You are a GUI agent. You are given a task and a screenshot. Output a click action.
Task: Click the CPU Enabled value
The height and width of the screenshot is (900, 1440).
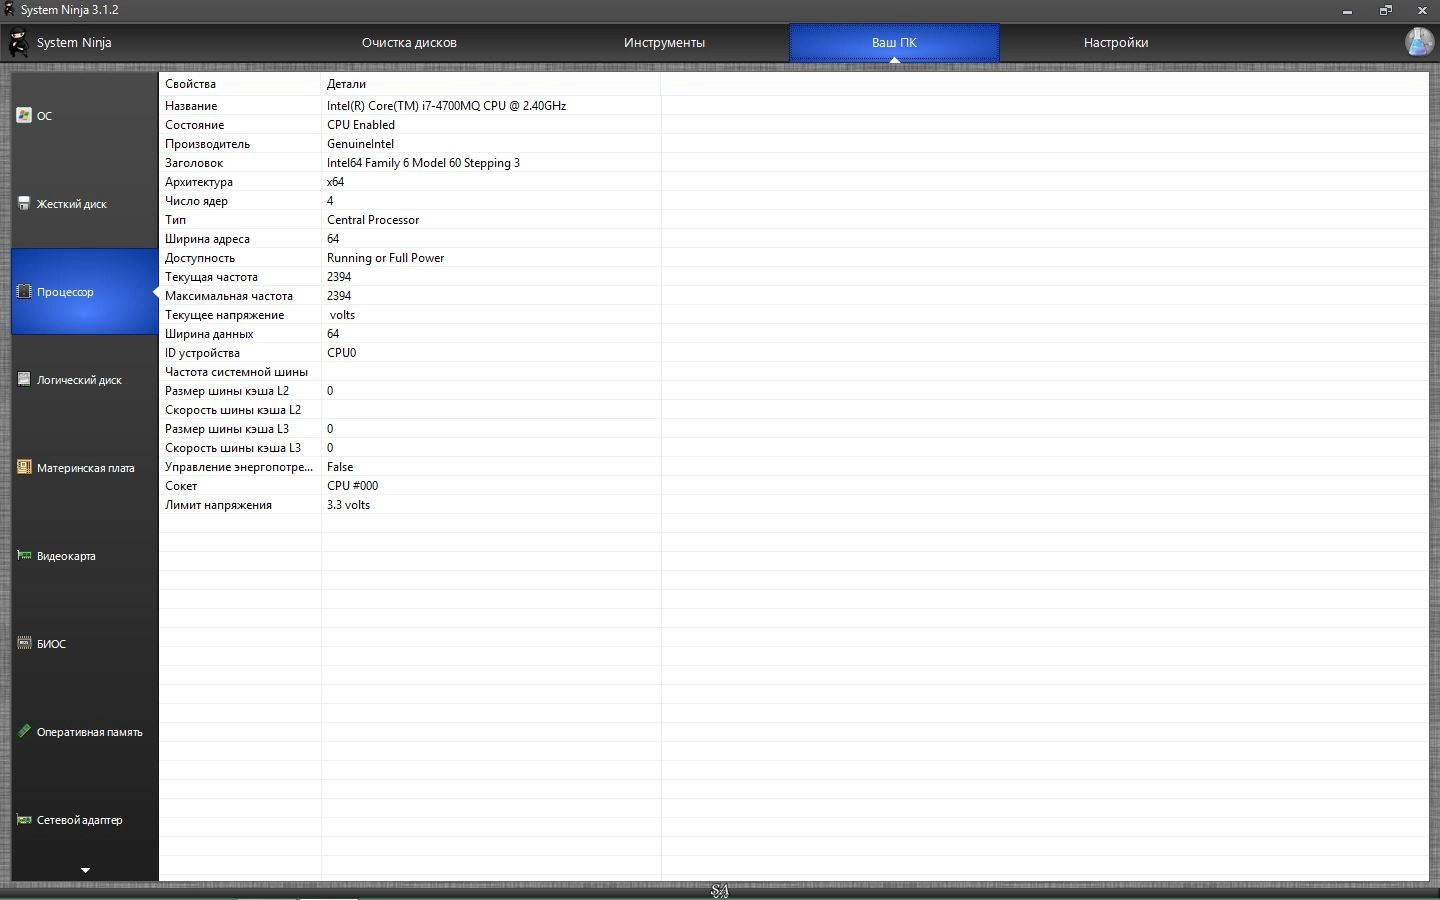coord(361,125)
